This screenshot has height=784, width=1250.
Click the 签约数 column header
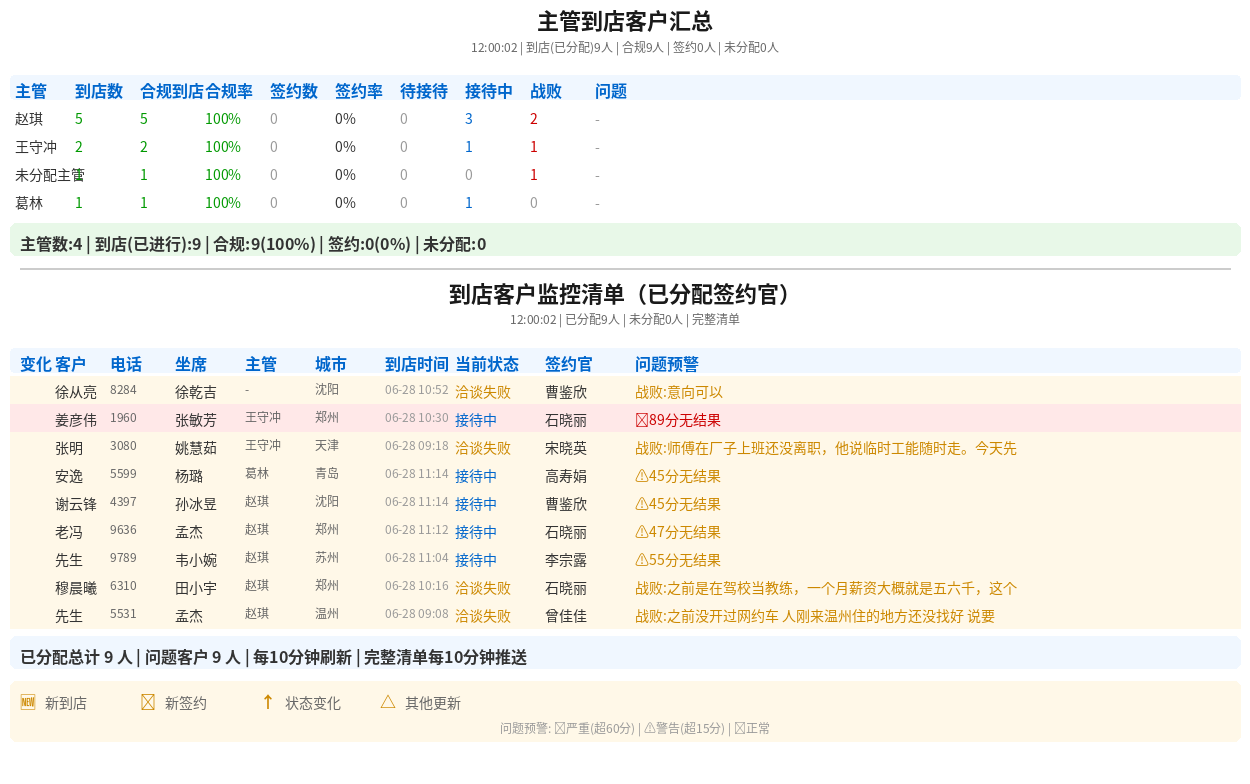(x=294, y=91)
